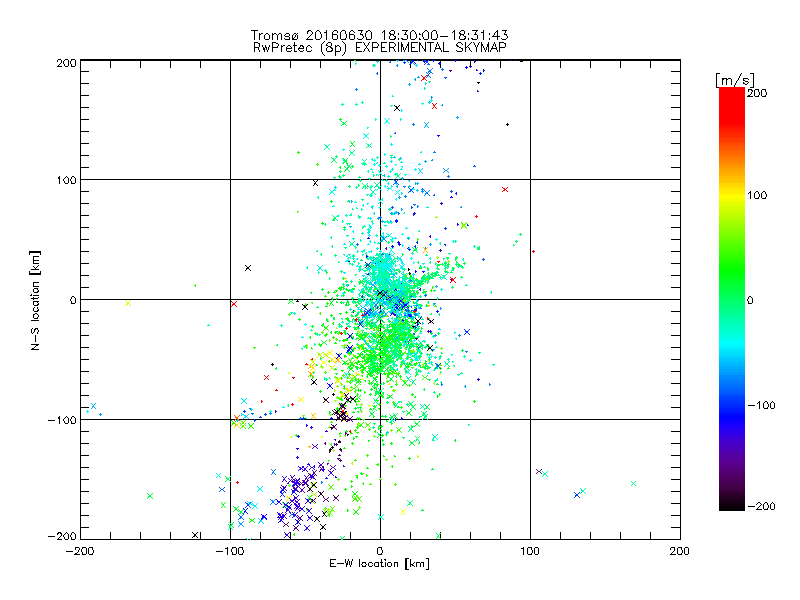
Task: Click the y-axis tick label '-100'
Action: pyautogui.click(x=62, y=420)
